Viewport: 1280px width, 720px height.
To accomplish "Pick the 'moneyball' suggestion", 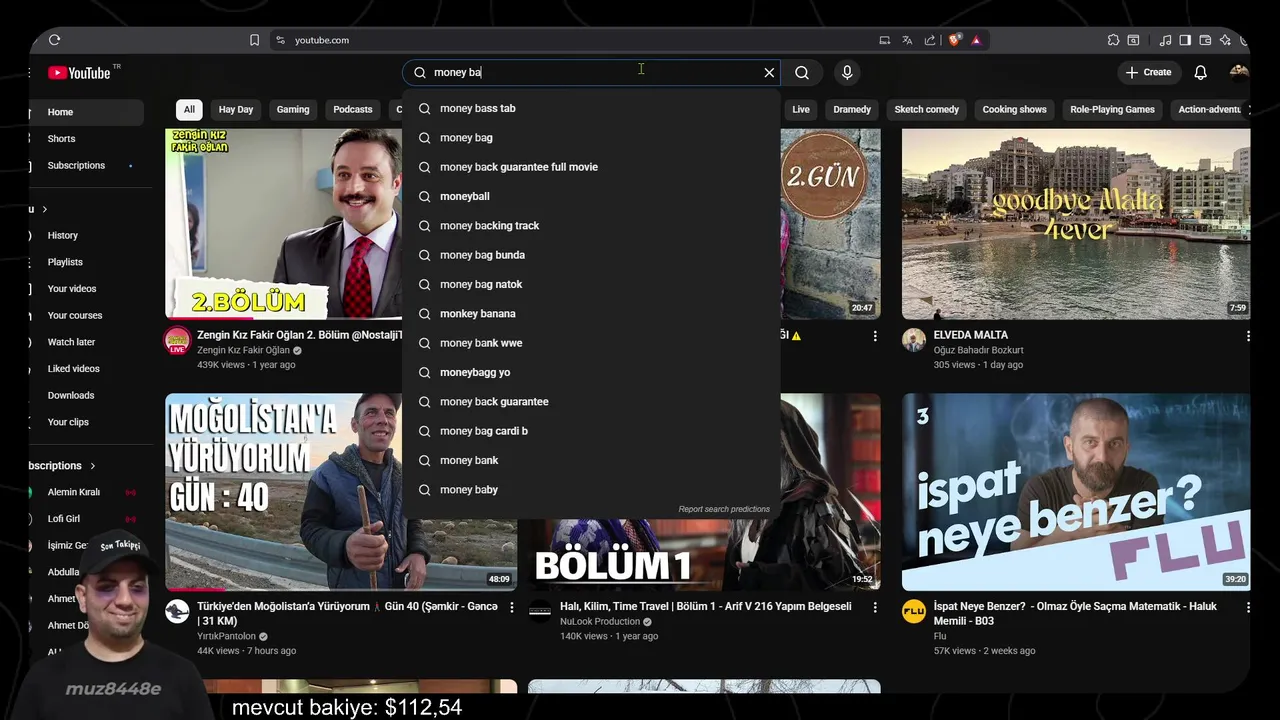I will click(x=591, y=196).
